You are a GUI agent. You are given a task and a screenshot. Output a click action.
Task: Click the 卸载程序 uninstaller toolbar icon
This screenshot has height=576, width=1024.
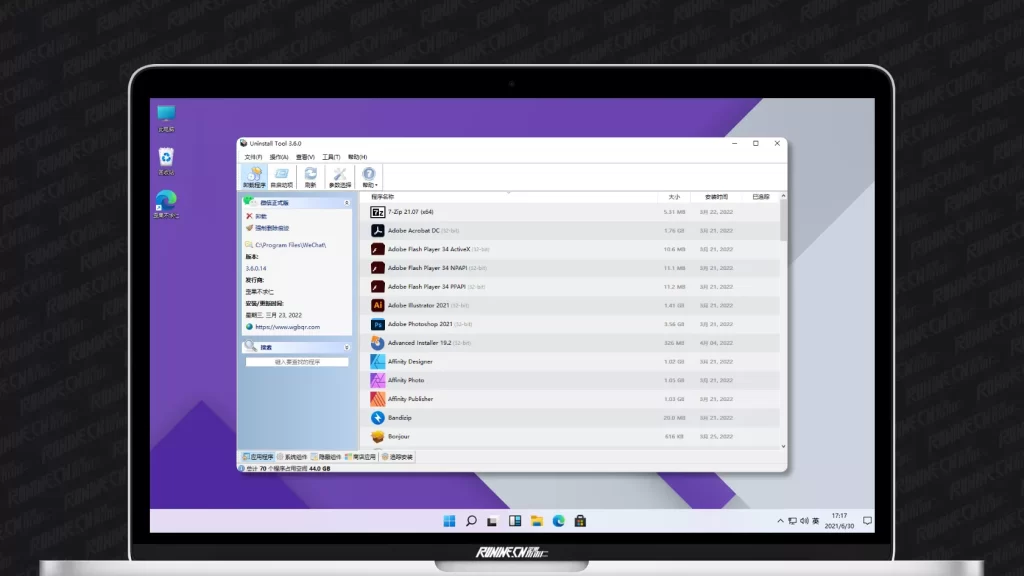click(253, 177)
